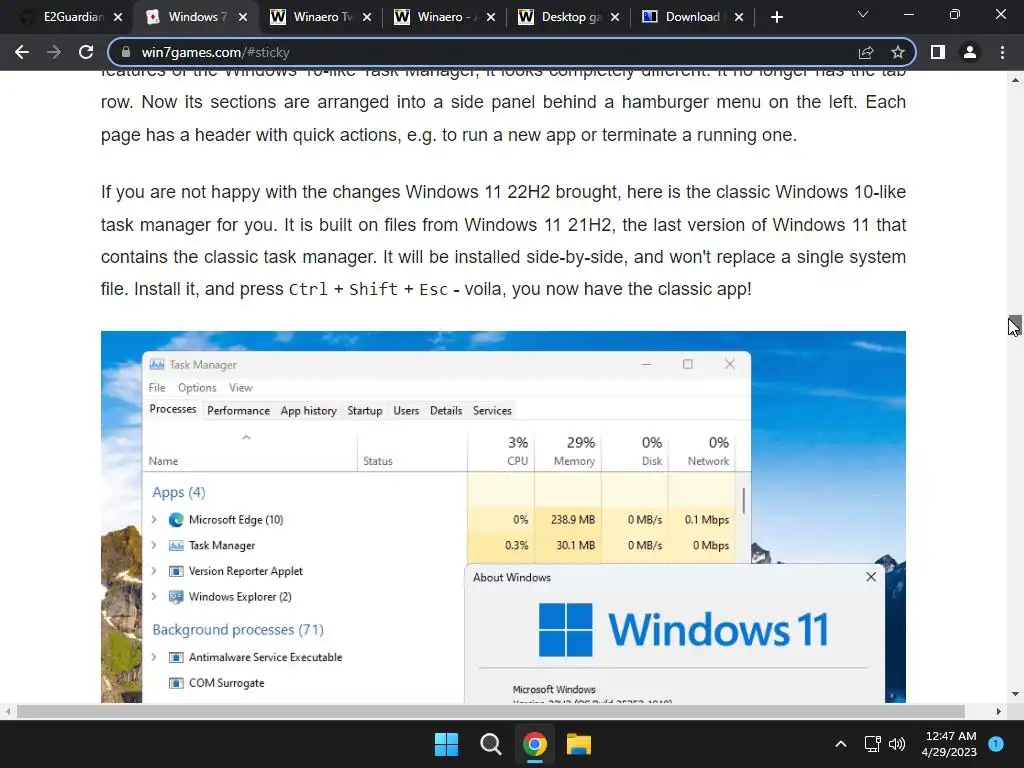Click the Chrome taskbar icon
Image resolution: width=1024 pixels, height=768 pixels.
point(535,744)
